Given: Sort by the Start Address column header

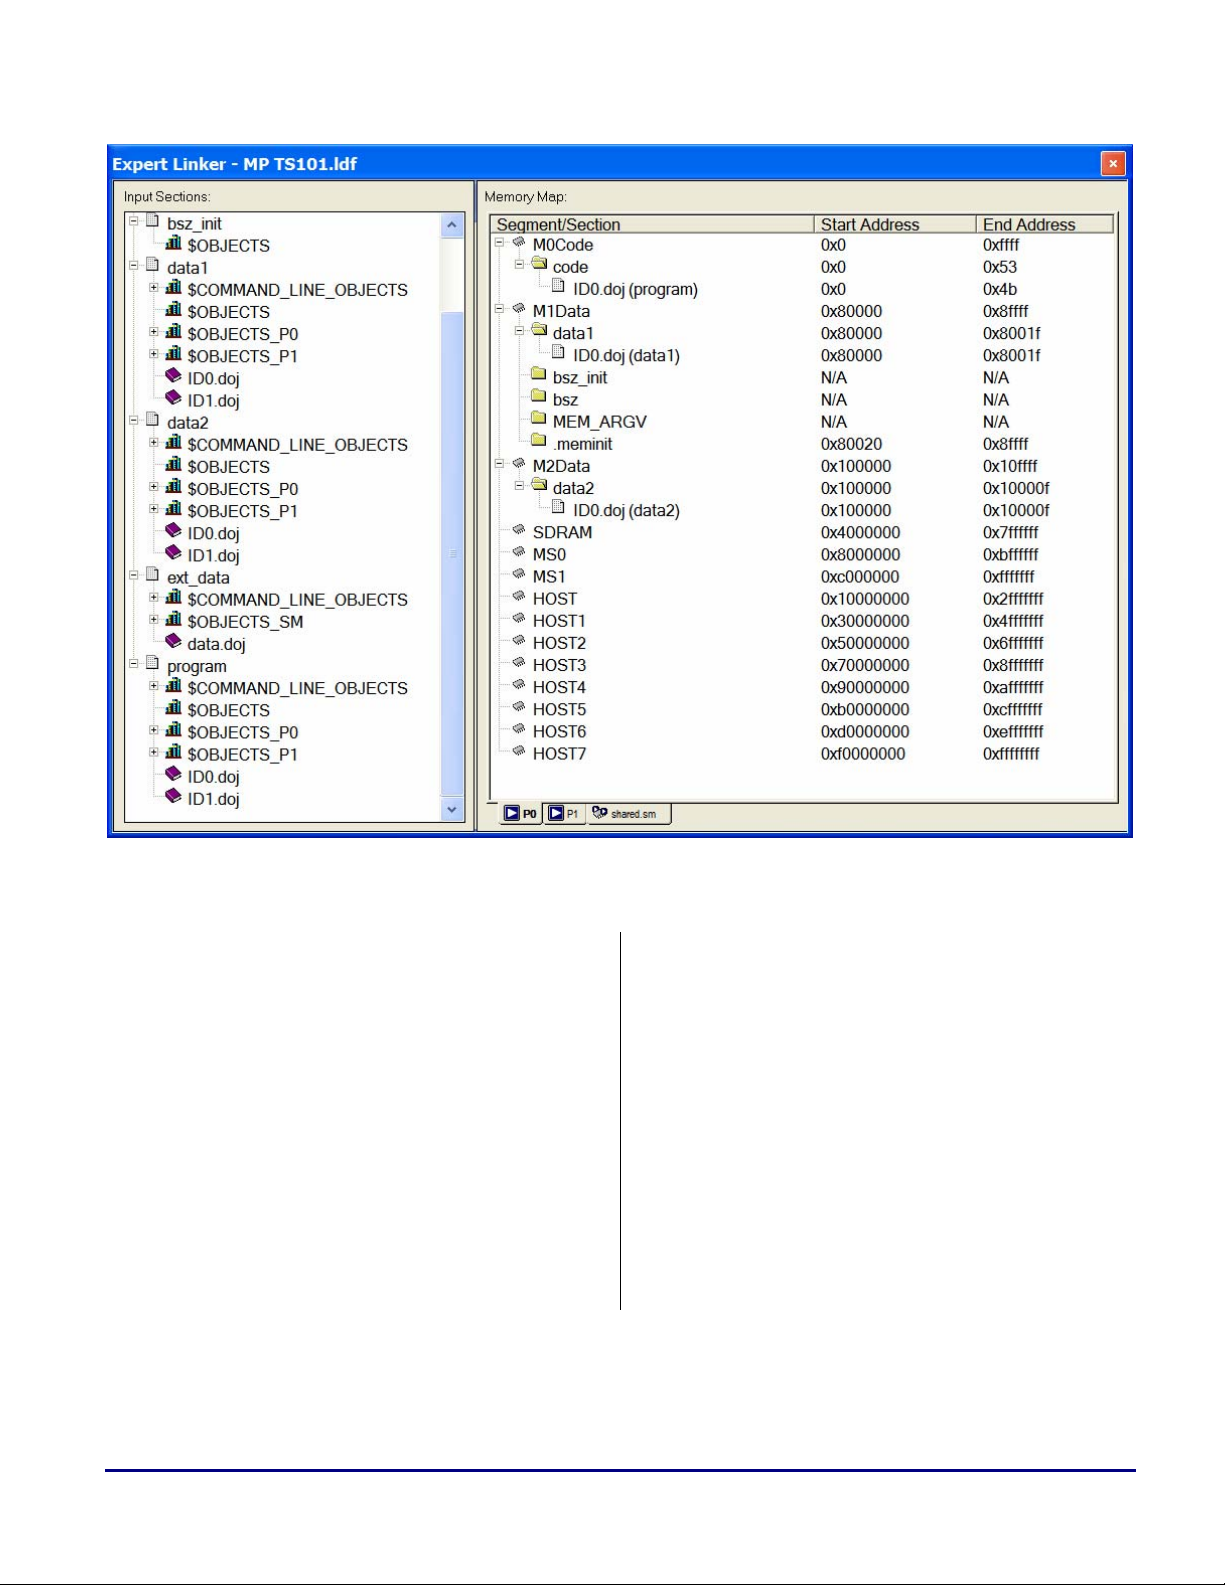Looking at the screenshot, I should click(x=895, y=224).
